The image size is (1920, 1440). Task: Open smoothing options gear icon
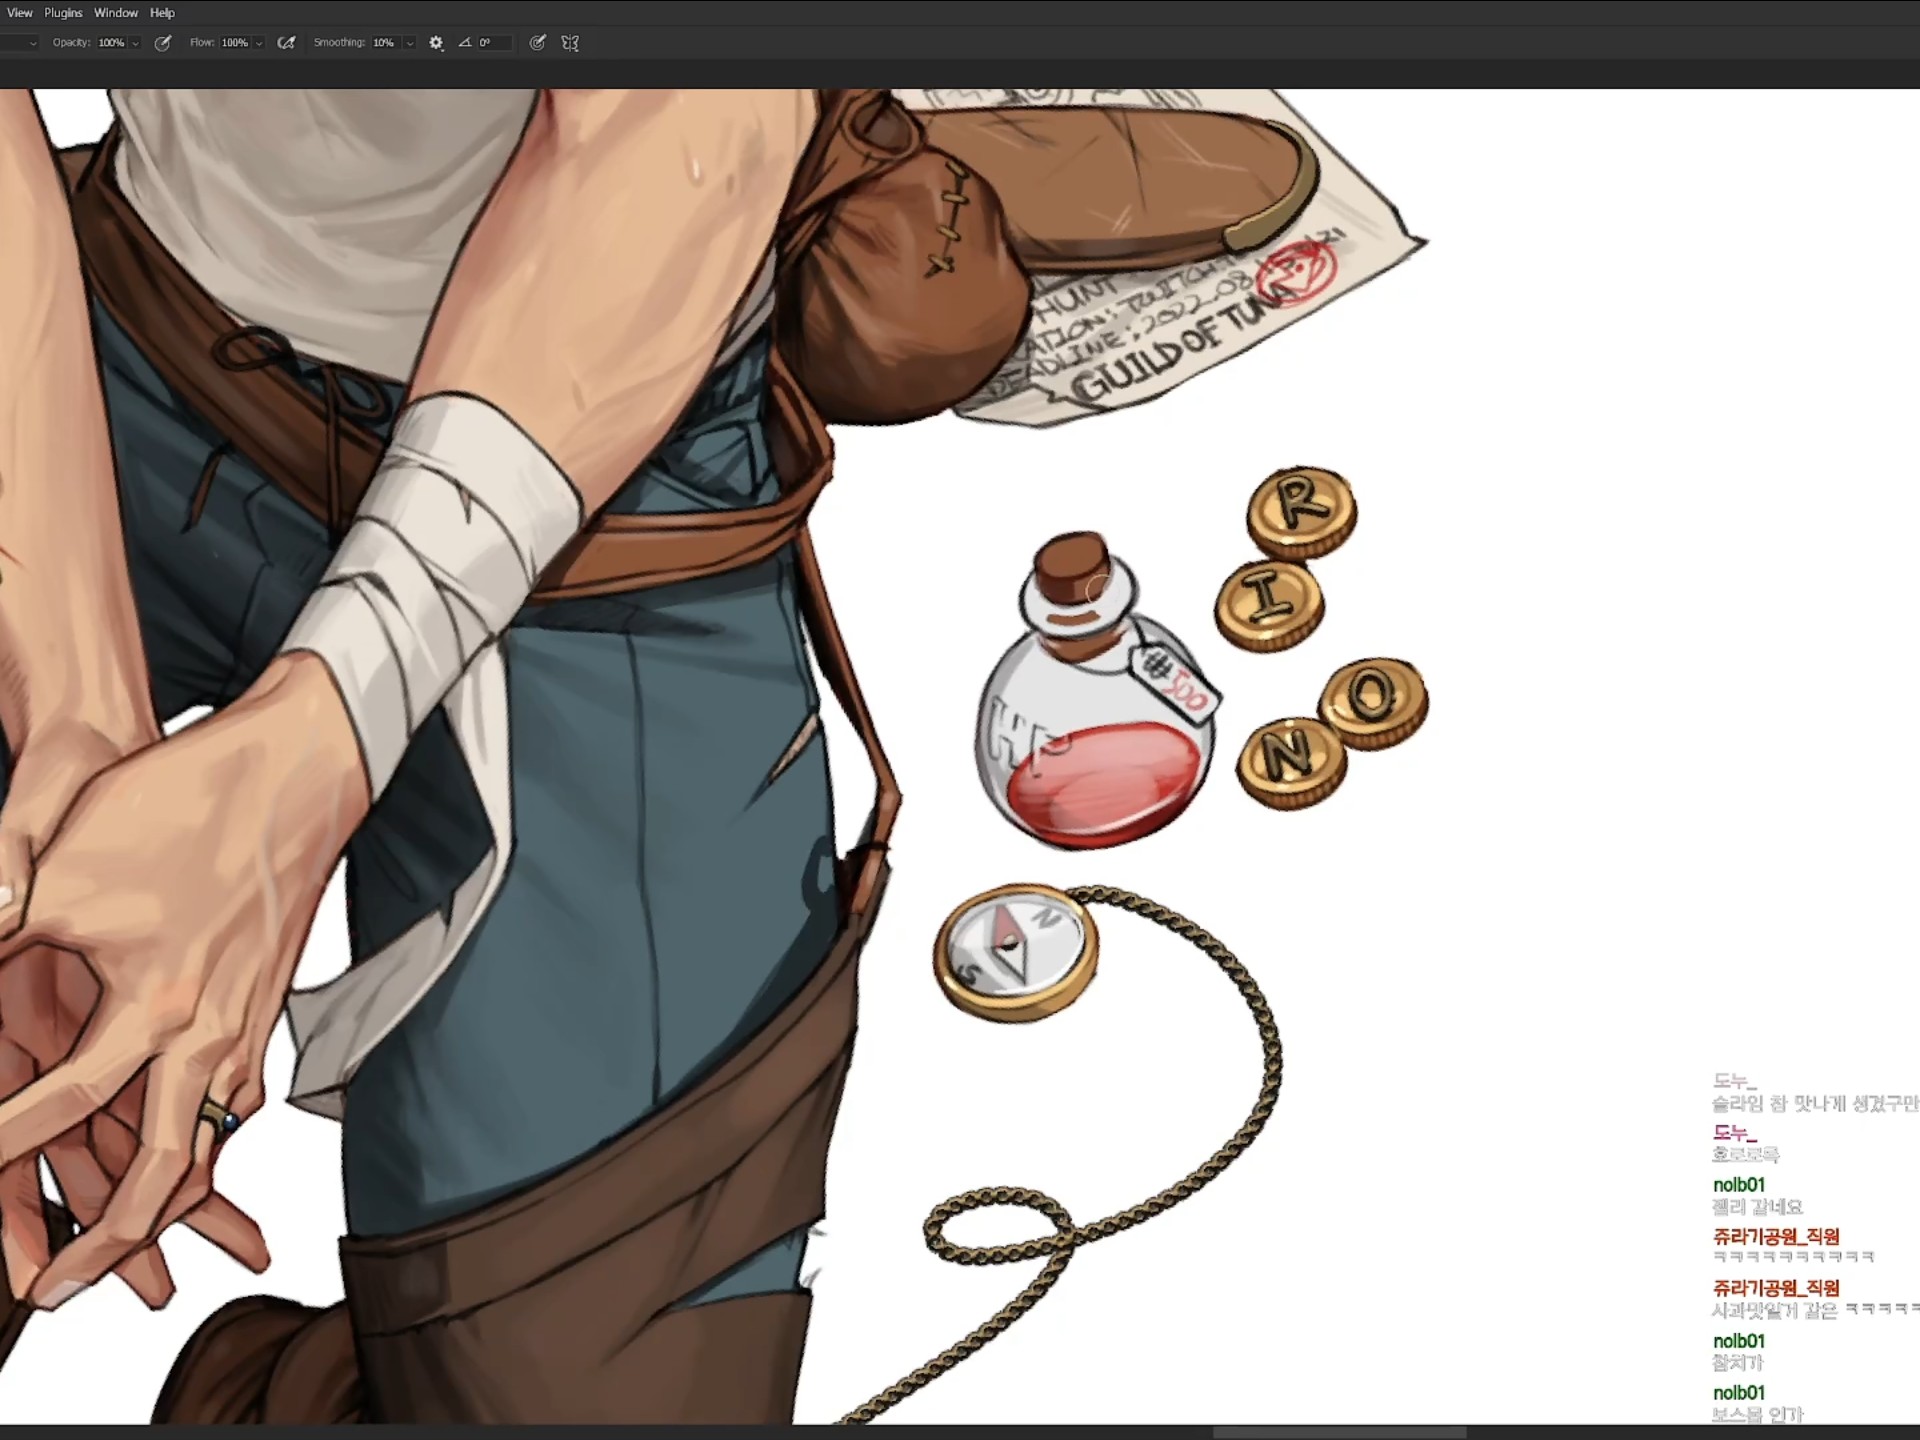coord(436,43)
